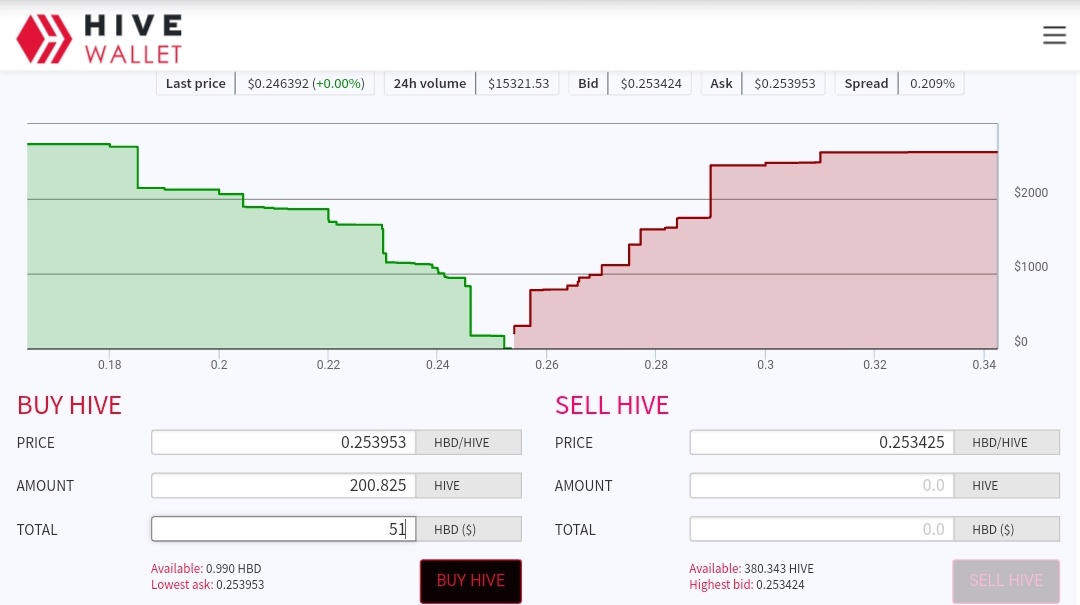Image resolution: width=1080 pixels, height=605 pixels.
Task: Click the Last price value $0.246392
Action: click(278, 83)
